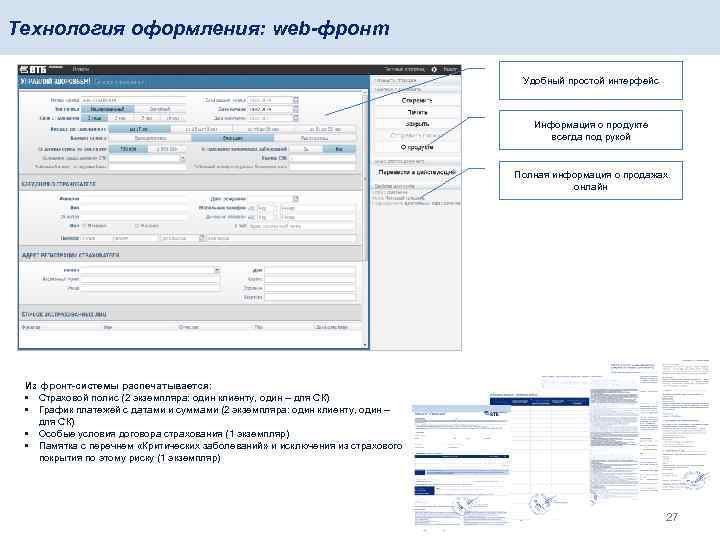The image size is (720, 540).
Task: Choose 1 500 000 insurance sum
Action: pos(167,149)
